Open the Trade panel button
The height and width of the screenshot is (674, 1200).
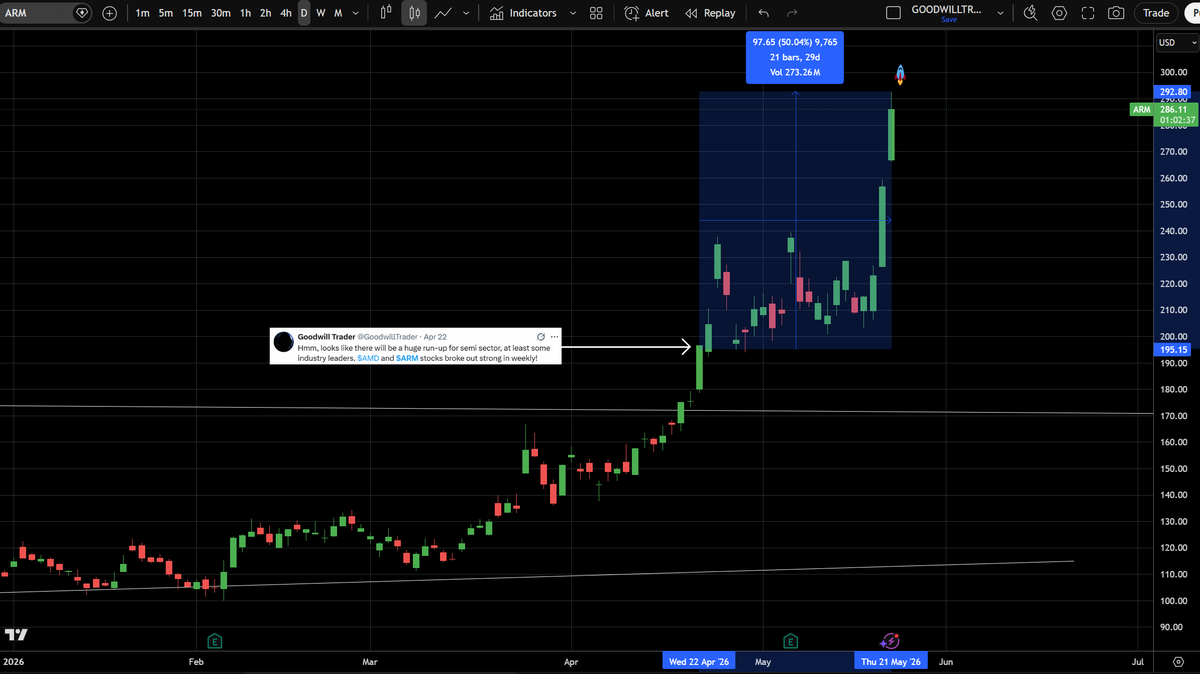pyautogui.click(x=1156, y=13)
